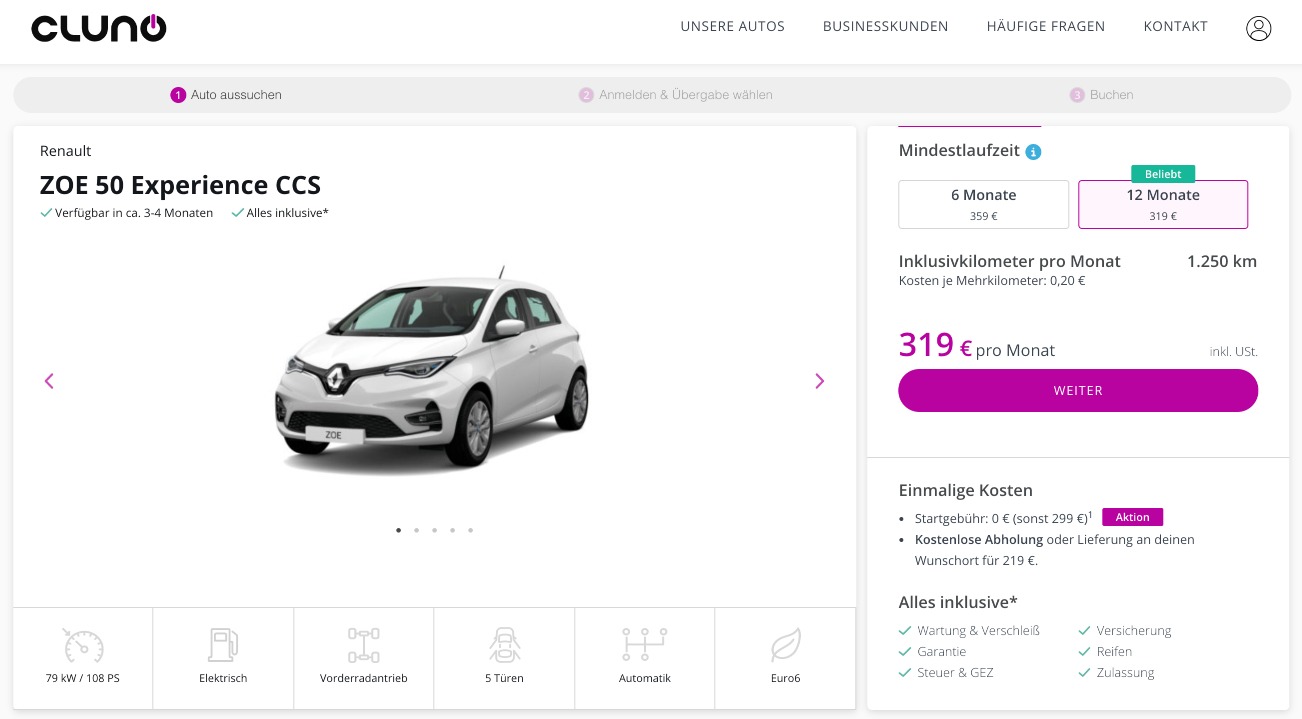Image resolution: width=1302 pixels, height=719 pixels.
Task: Click the 1.250 km value
Action: 1222,262
